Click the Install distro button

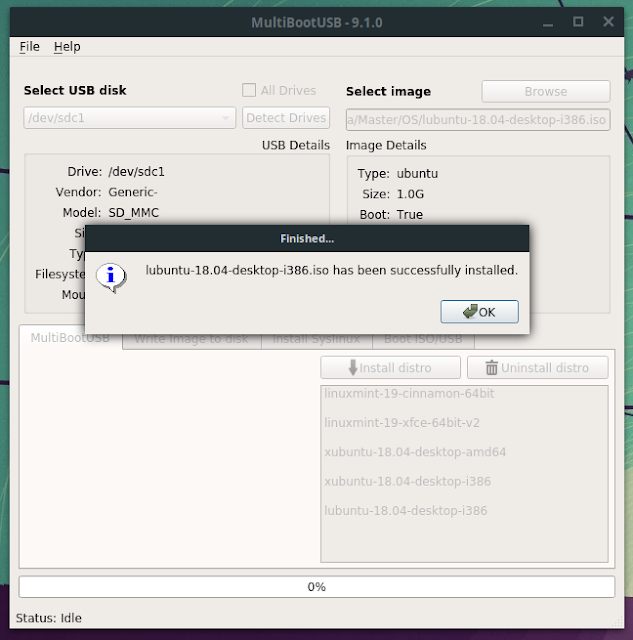pyautogui.click(x=391, y=368)
